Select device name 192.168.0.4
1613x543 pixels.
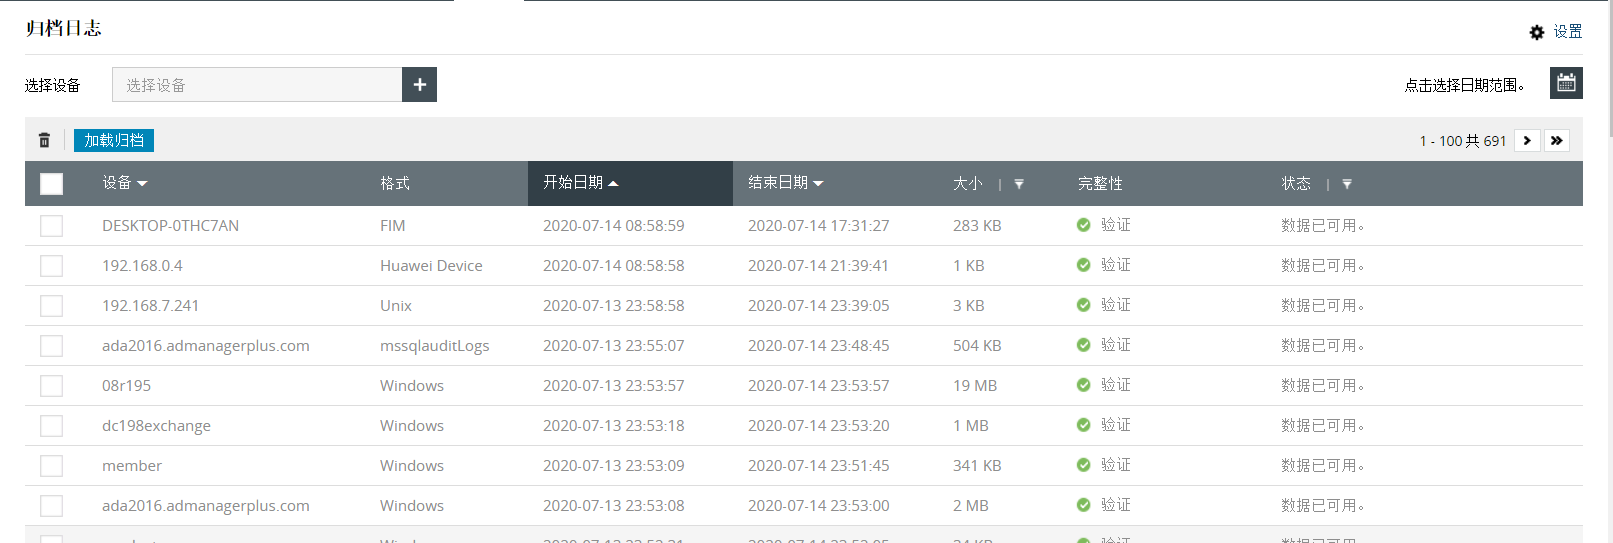pos(142,266)
